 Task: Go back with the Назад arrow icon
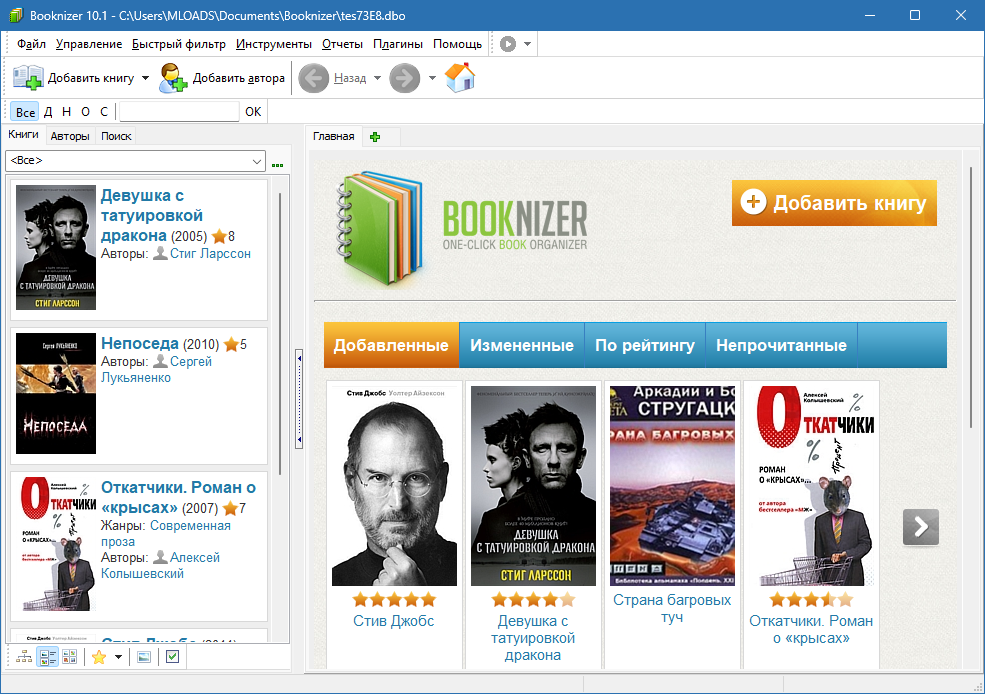coord(313,78)
